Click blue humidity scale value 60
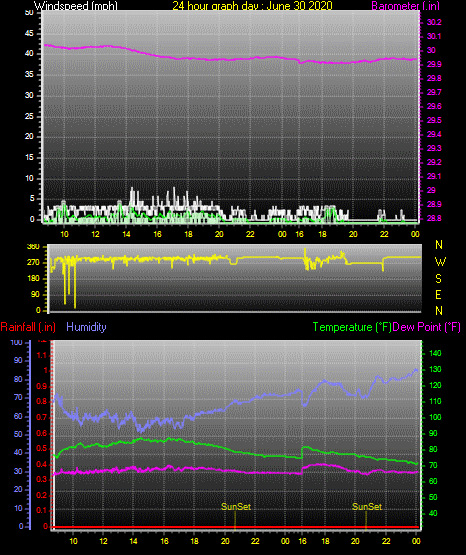 (x=18, y=416)
